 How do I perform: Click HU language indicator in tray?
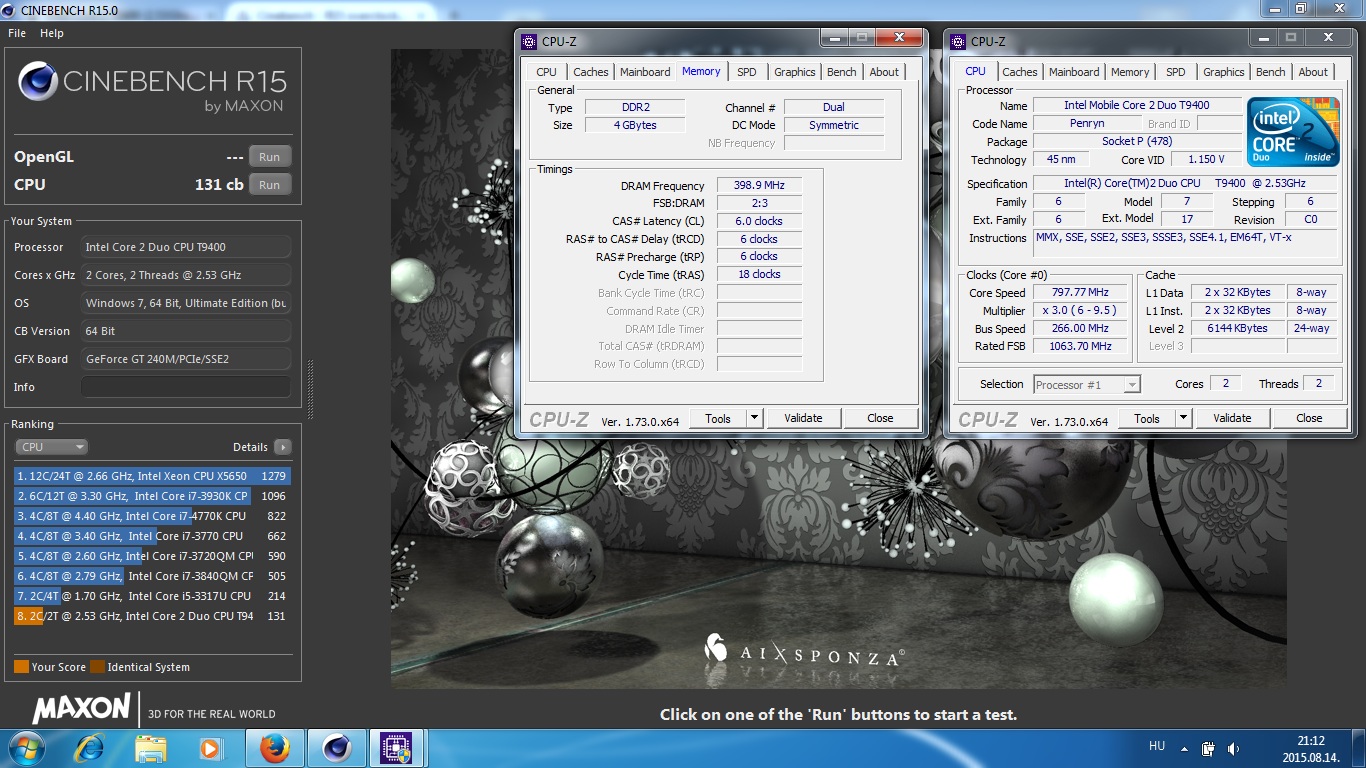[1157, 746]
